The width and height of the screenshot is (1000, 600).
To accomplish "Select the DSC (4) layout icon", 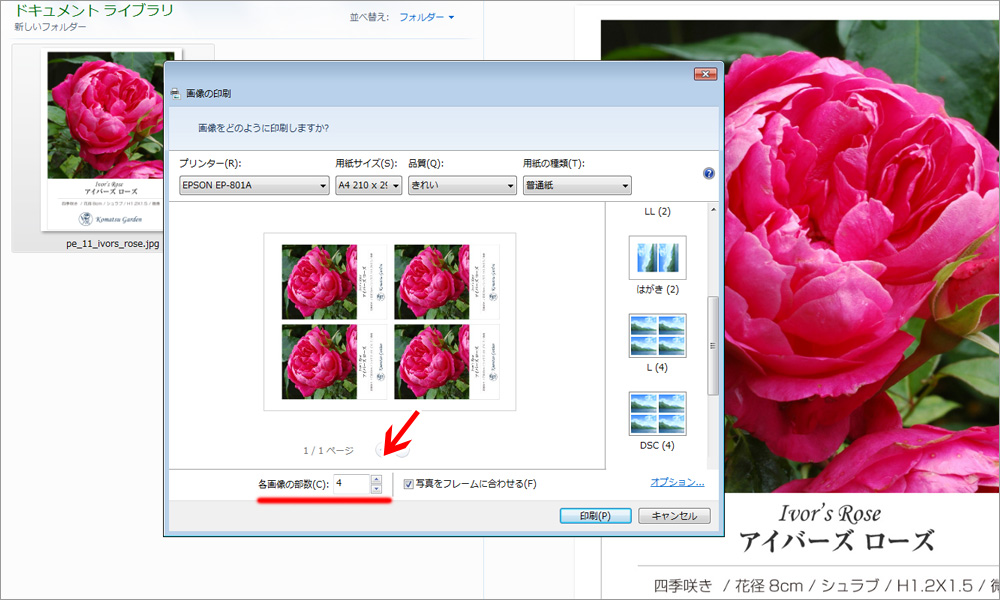I will [657, 413].
